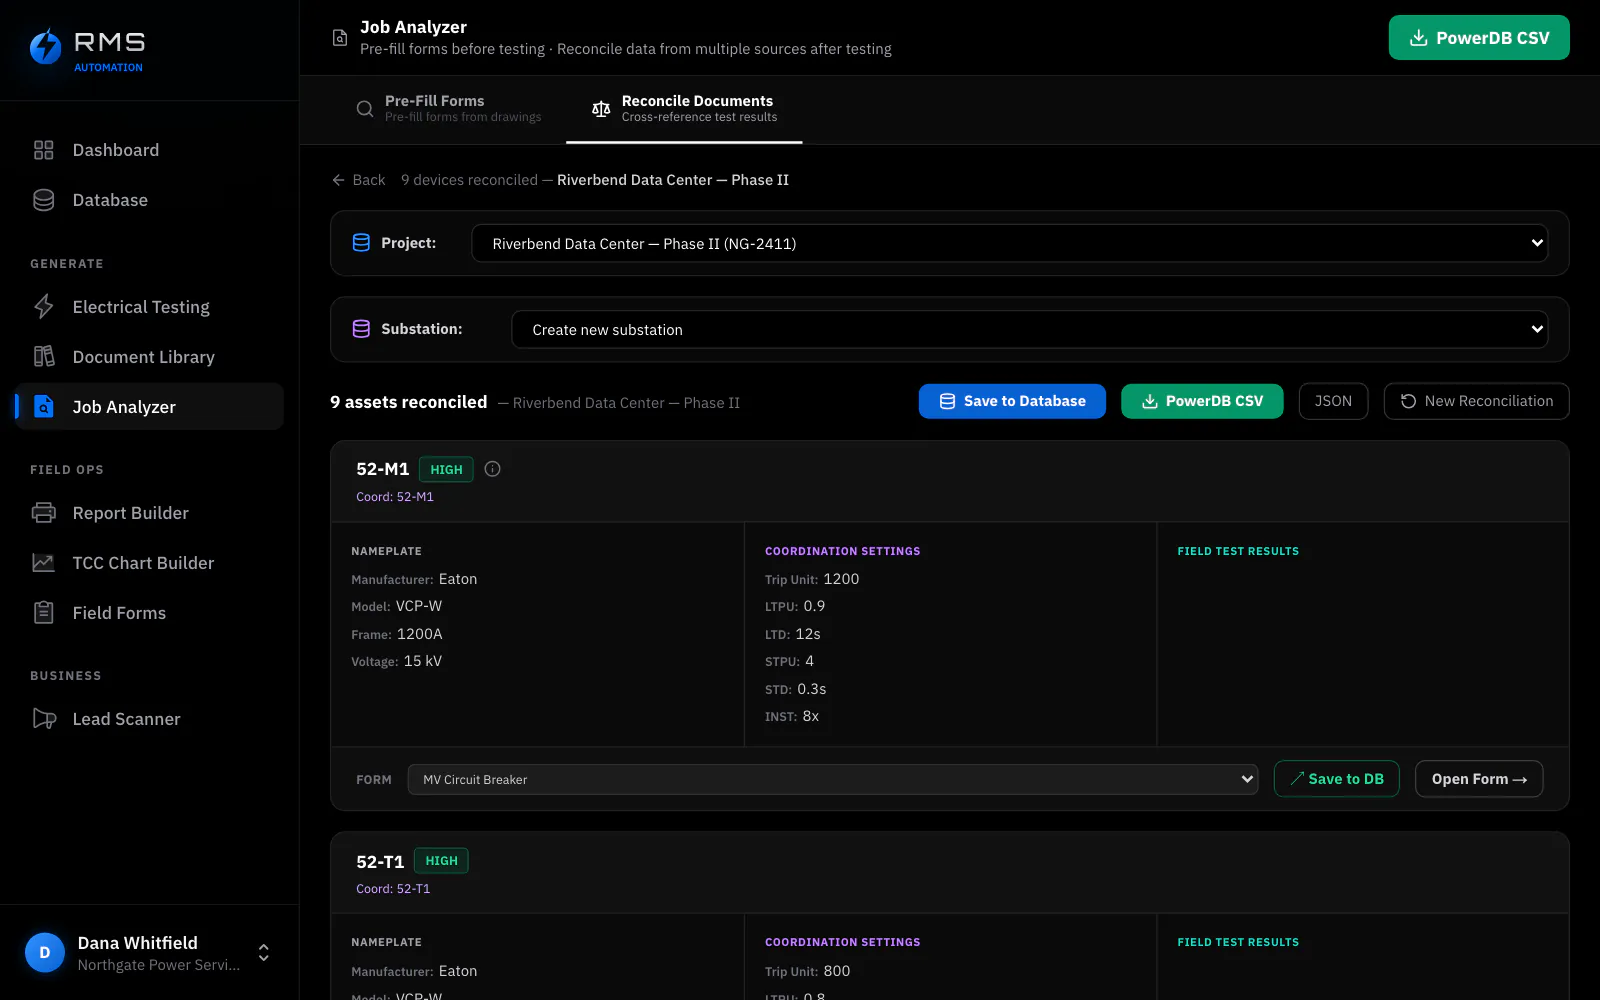Click Dana Whitfield's avatar circle
This screenshot has height=1000, width=1600.
coord(45,953)
